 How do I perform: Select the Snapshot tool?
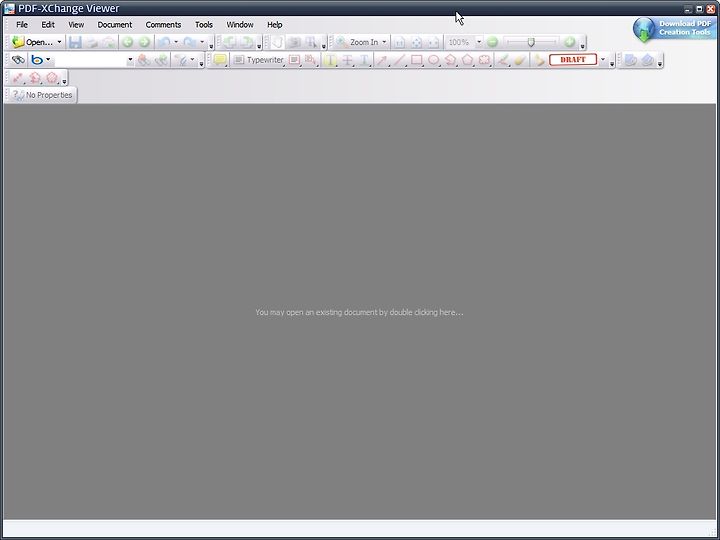coord(294,42)
